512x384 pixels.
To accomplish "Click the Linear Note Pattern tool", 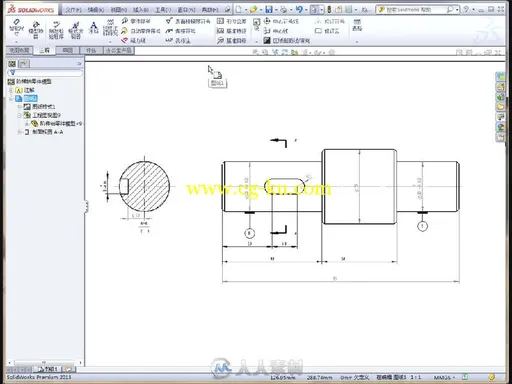I will pyautogui.click(x=110, y=28).
